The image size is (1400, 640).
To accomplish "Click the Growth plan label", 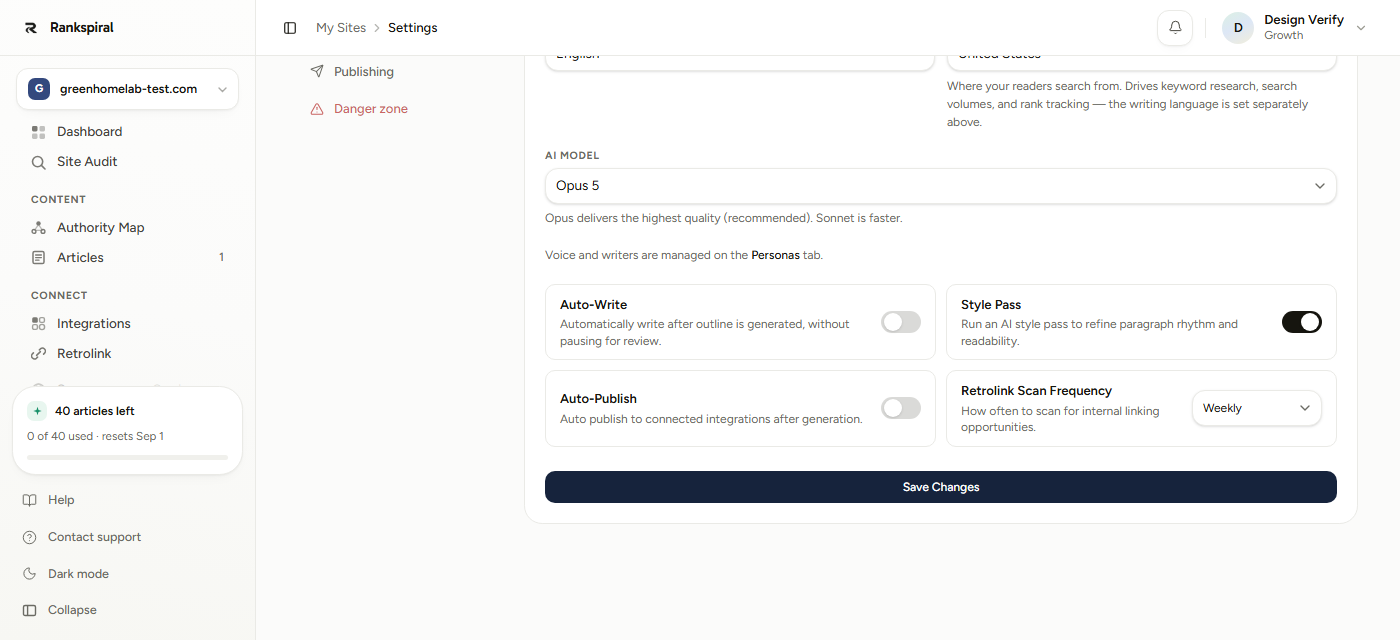I will click(x=1283, y=35).
